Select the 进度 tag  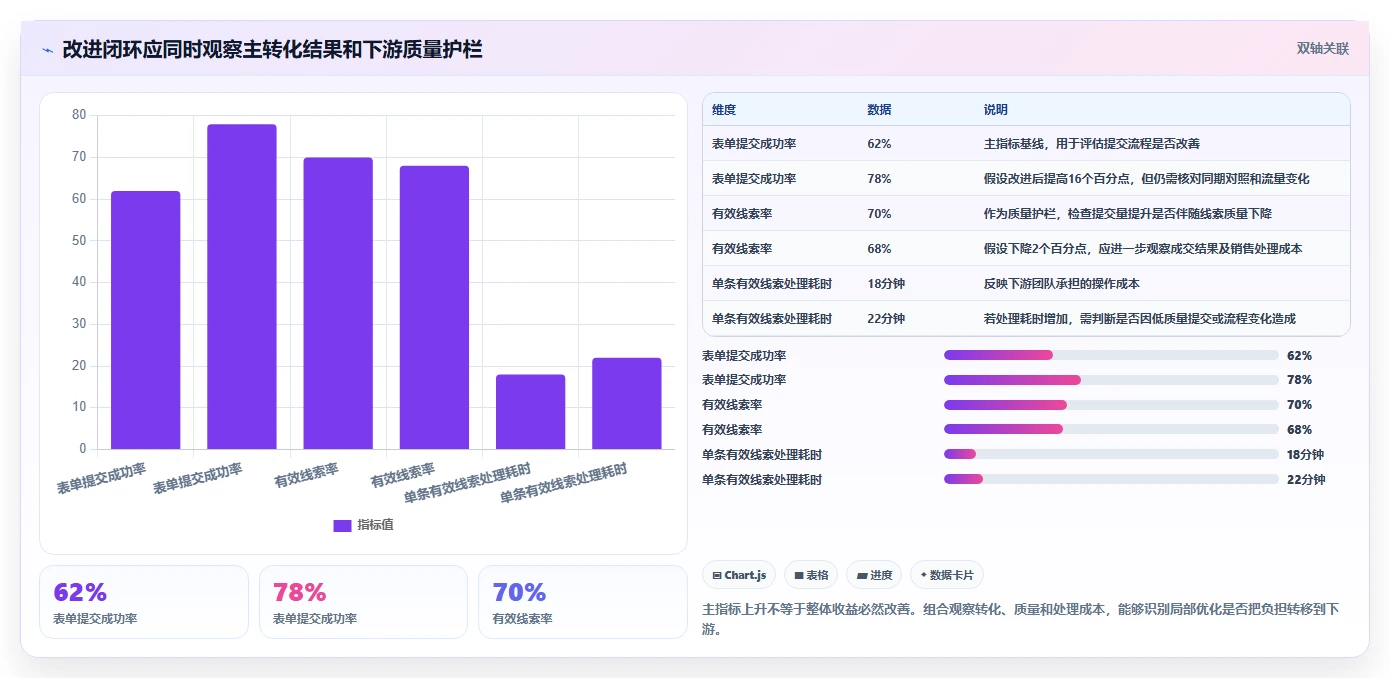[x=874, y=575]
